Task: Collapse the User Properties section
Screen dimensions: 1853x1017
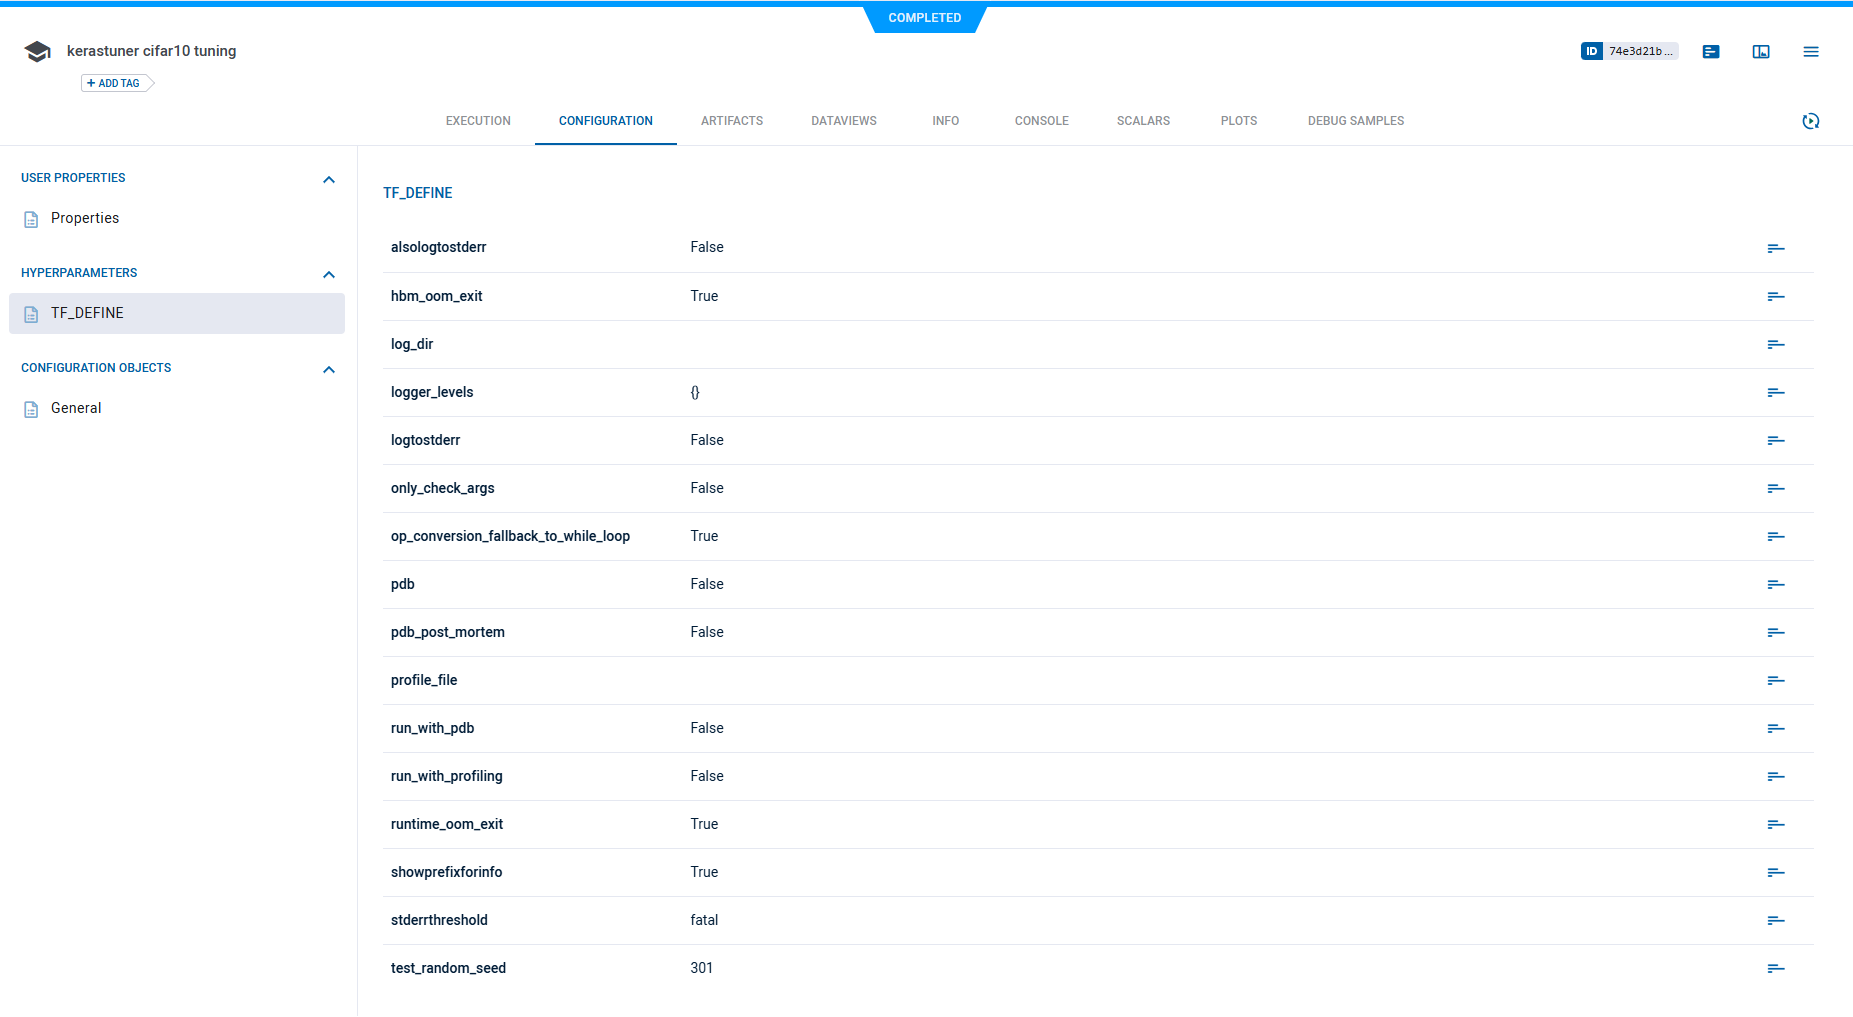Action: pos(329,179)
